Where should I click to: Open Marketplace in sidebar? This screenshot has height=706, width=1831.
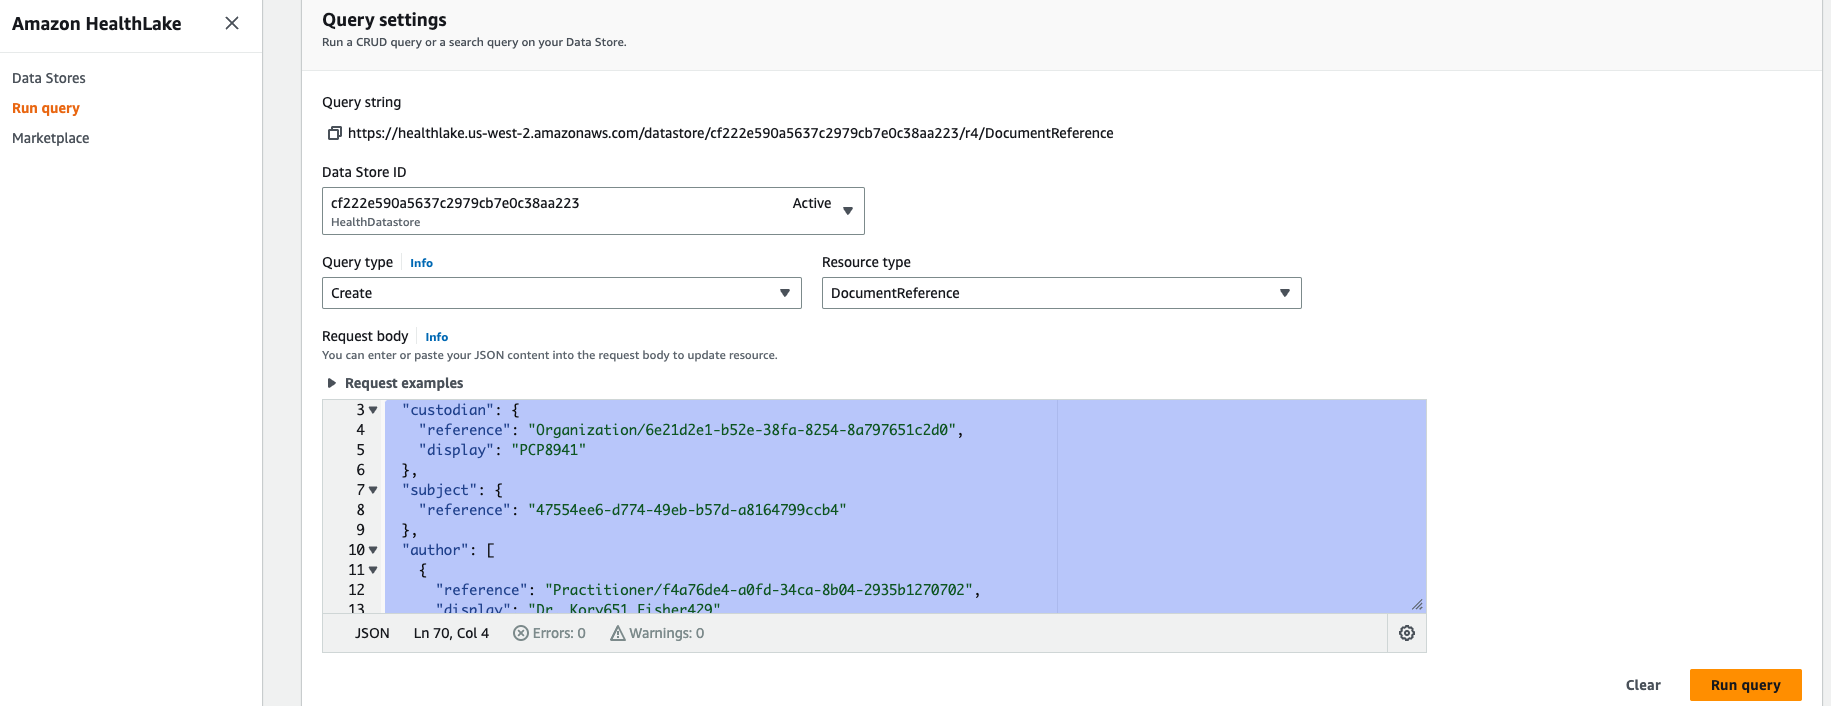[x=51, y=138]
